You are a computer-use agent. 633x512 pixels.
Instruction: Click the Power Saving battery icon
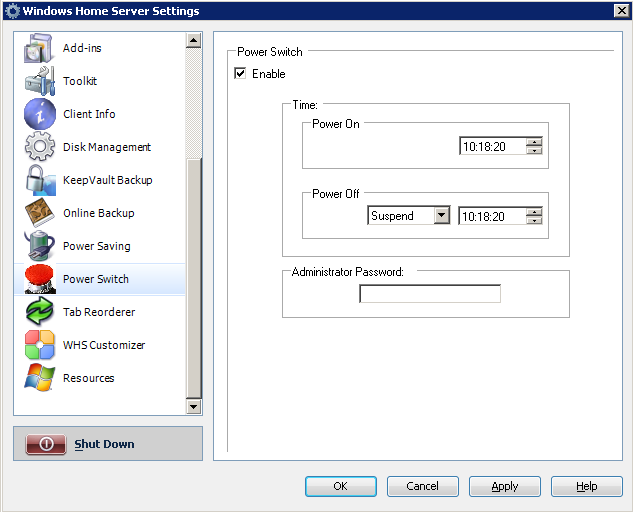point(39,246)
